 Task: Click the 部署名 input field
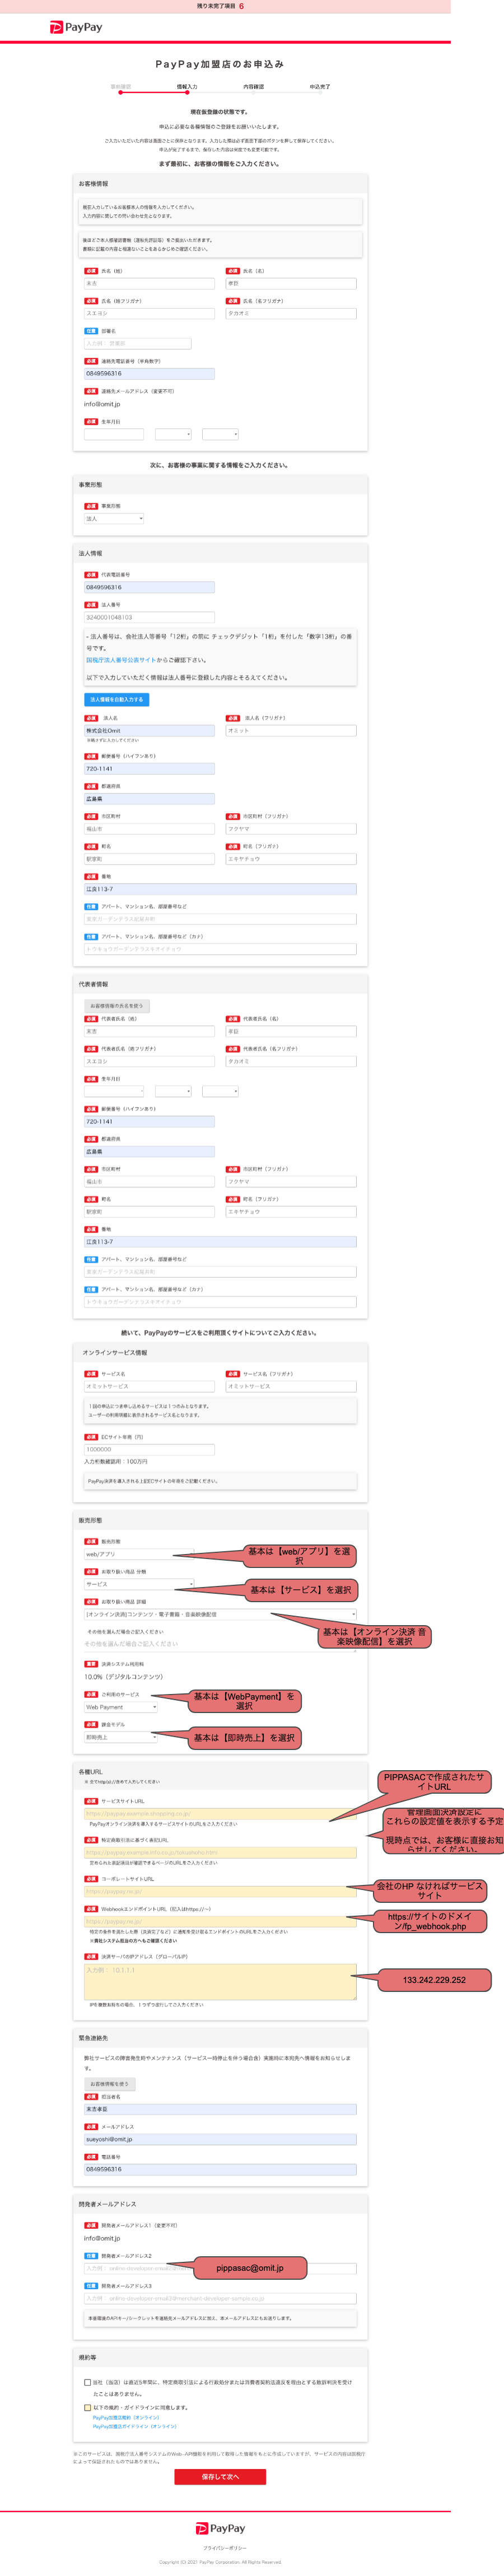tap(137, 343)
